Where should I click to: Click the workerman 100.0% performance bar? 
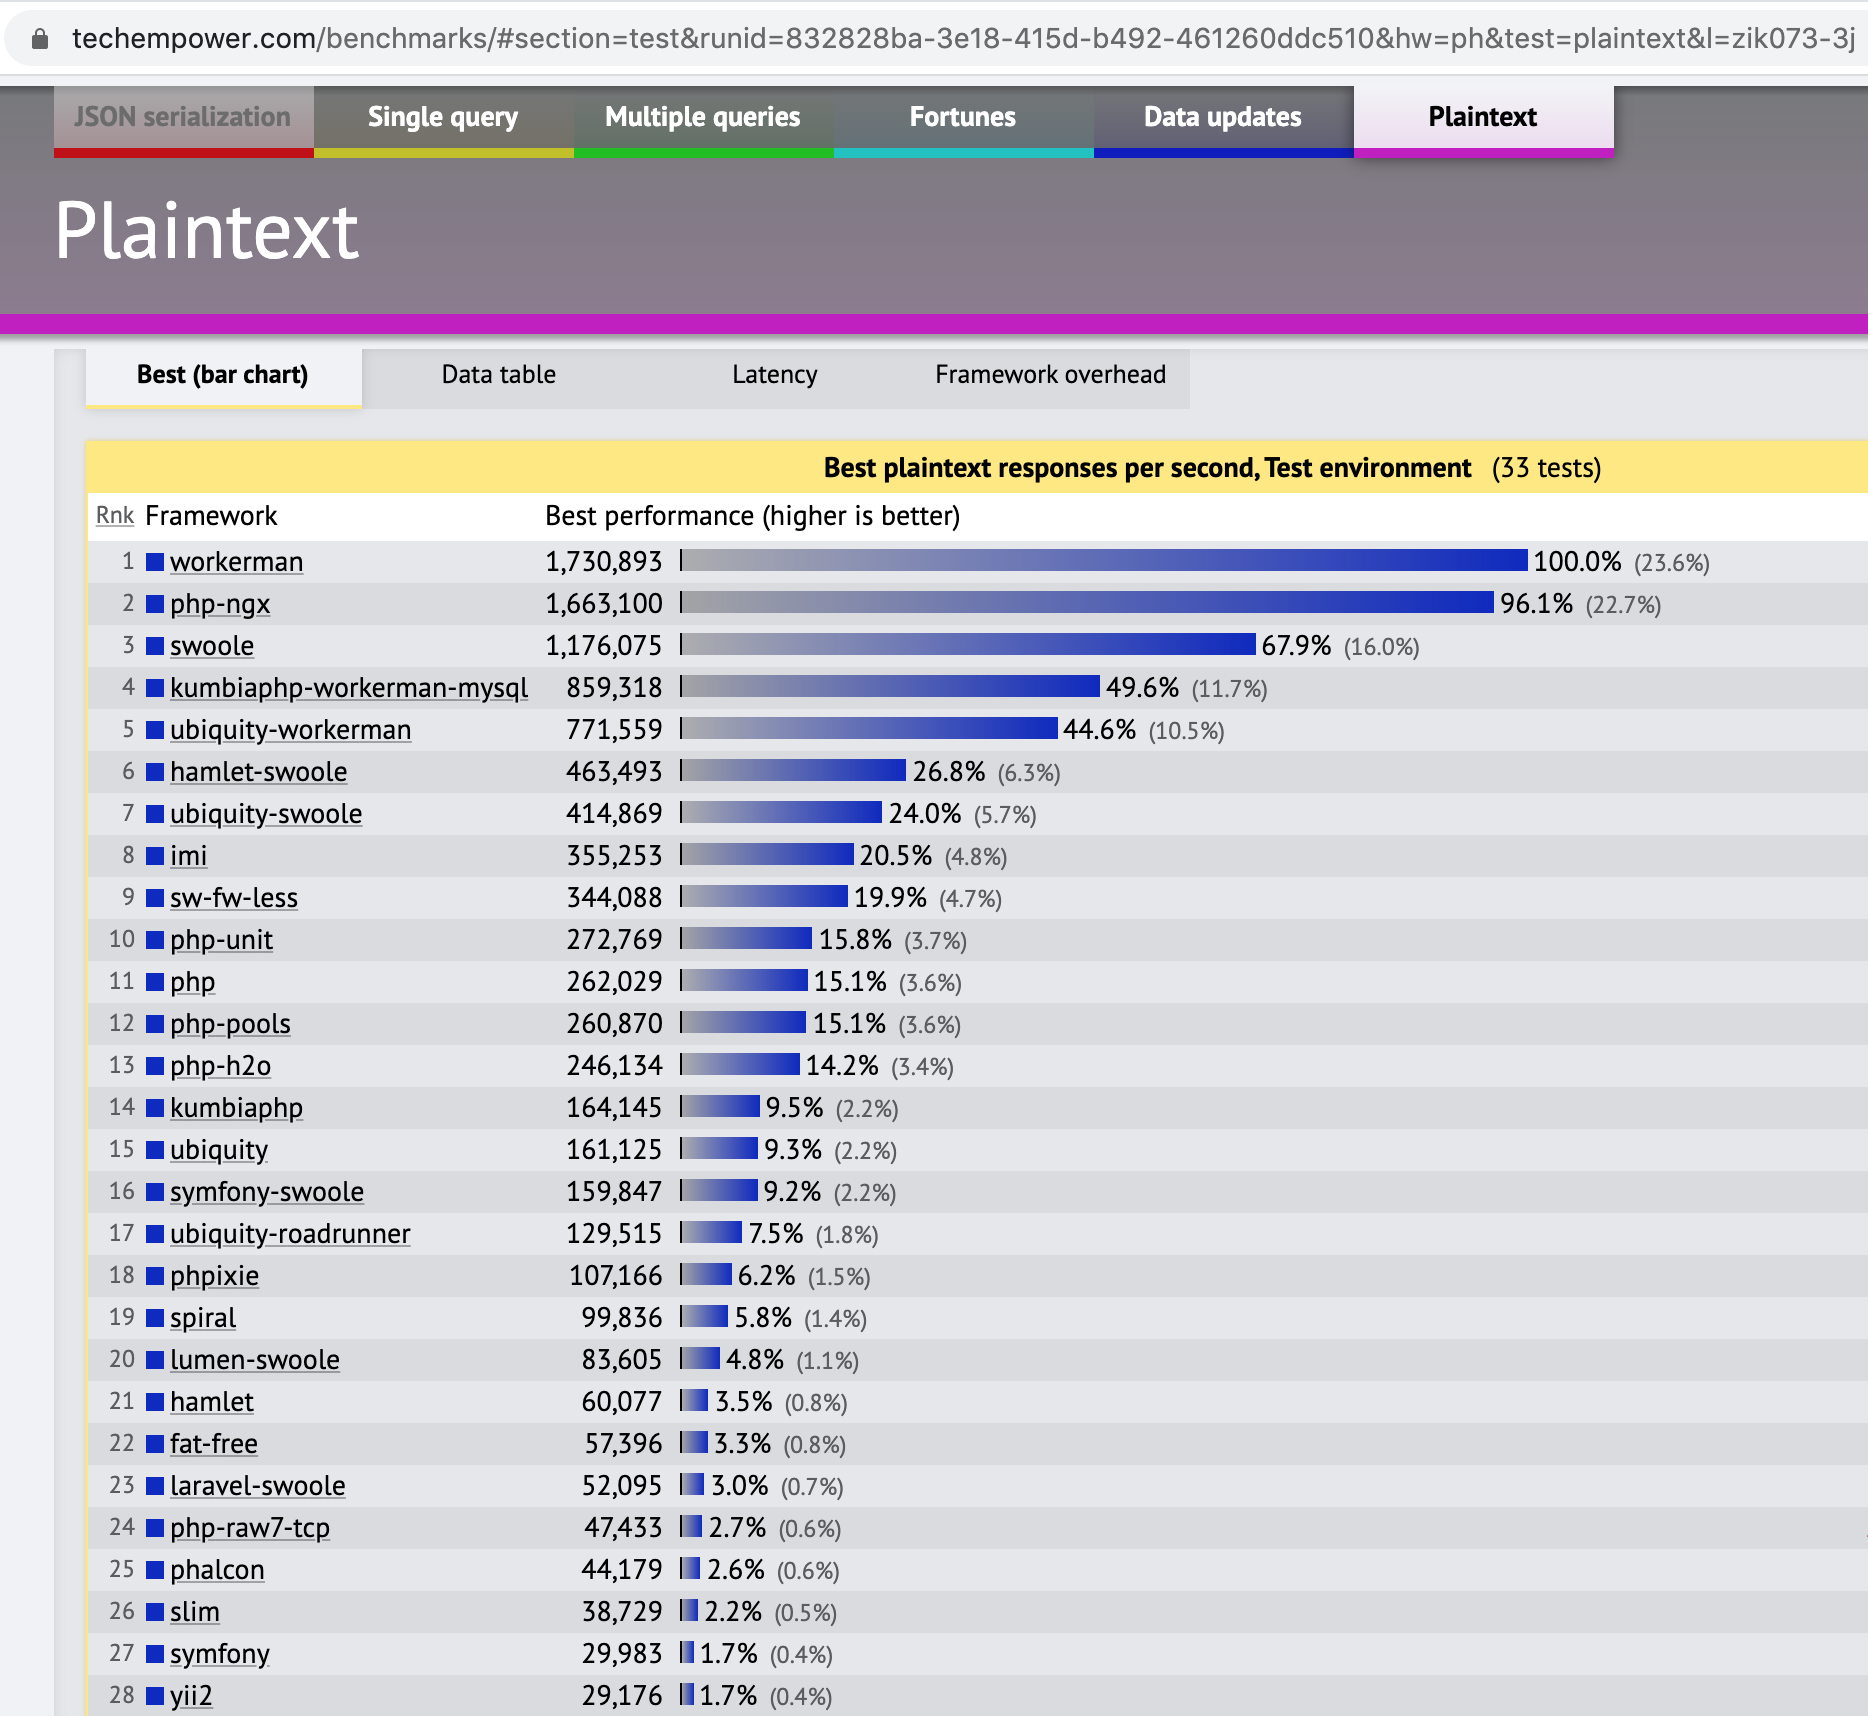(1105, 561)
